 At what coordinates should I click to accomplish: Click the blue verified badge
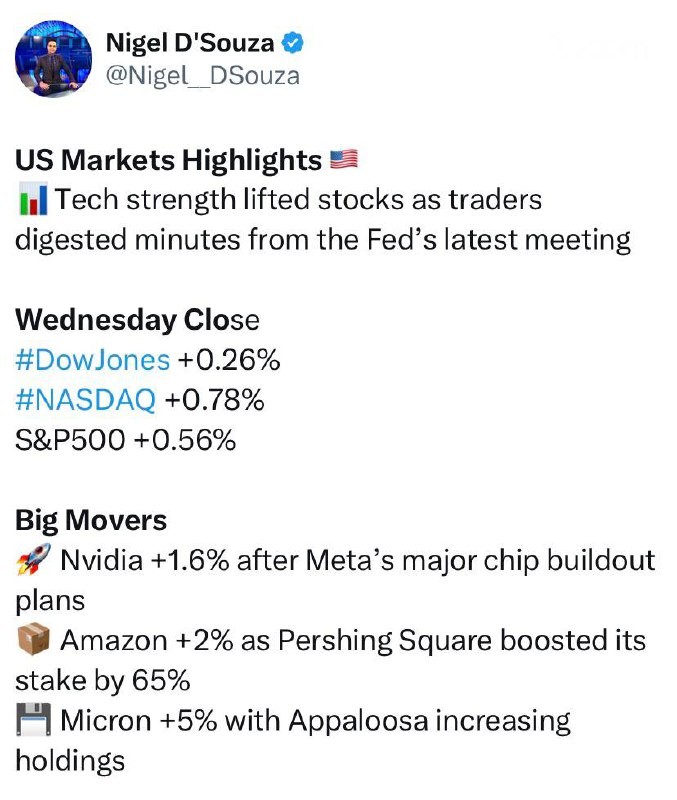(x=293, y=43)
